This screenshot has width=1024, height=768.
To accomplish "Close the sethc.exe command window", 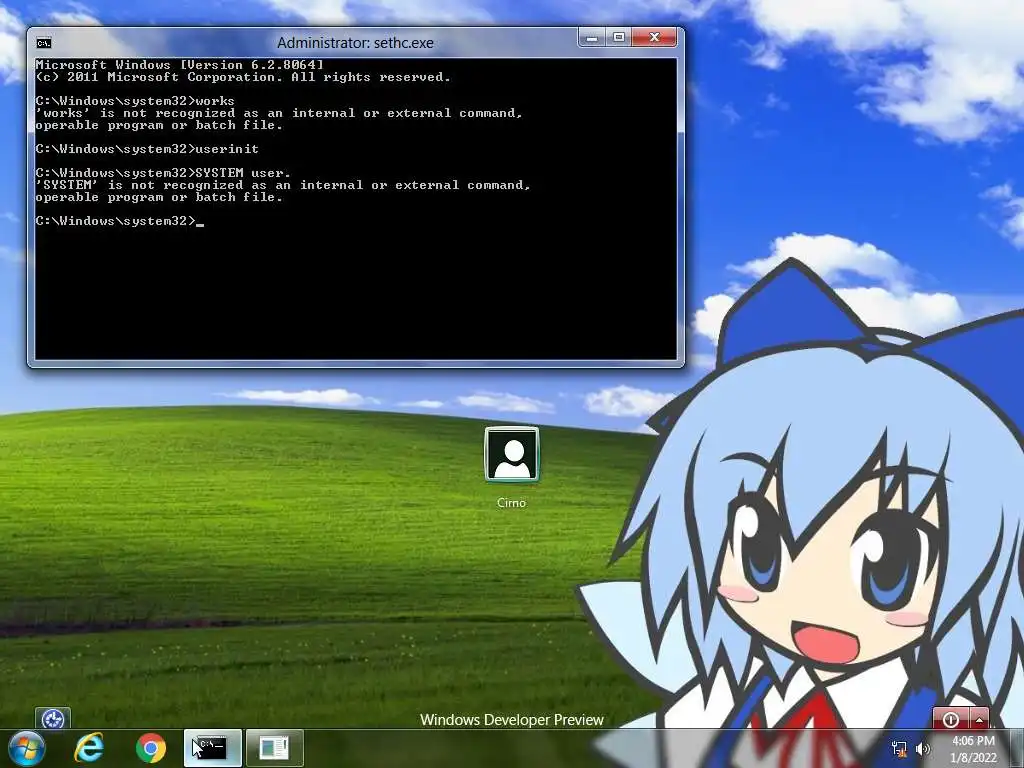I will click(654, 38).
